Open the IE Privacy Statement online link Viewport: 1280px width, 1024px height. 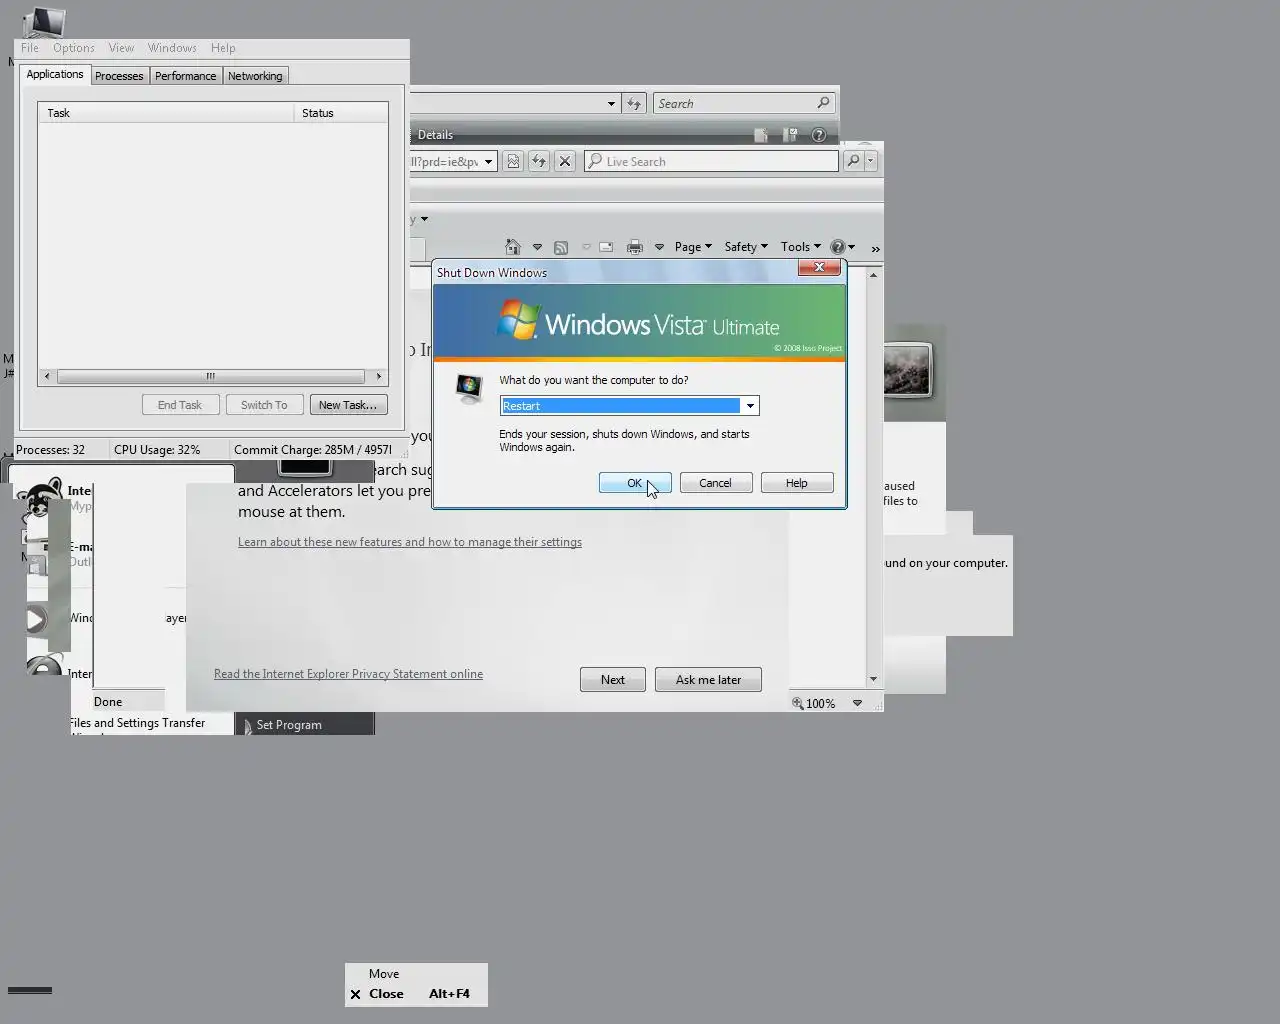click(348, 674)
